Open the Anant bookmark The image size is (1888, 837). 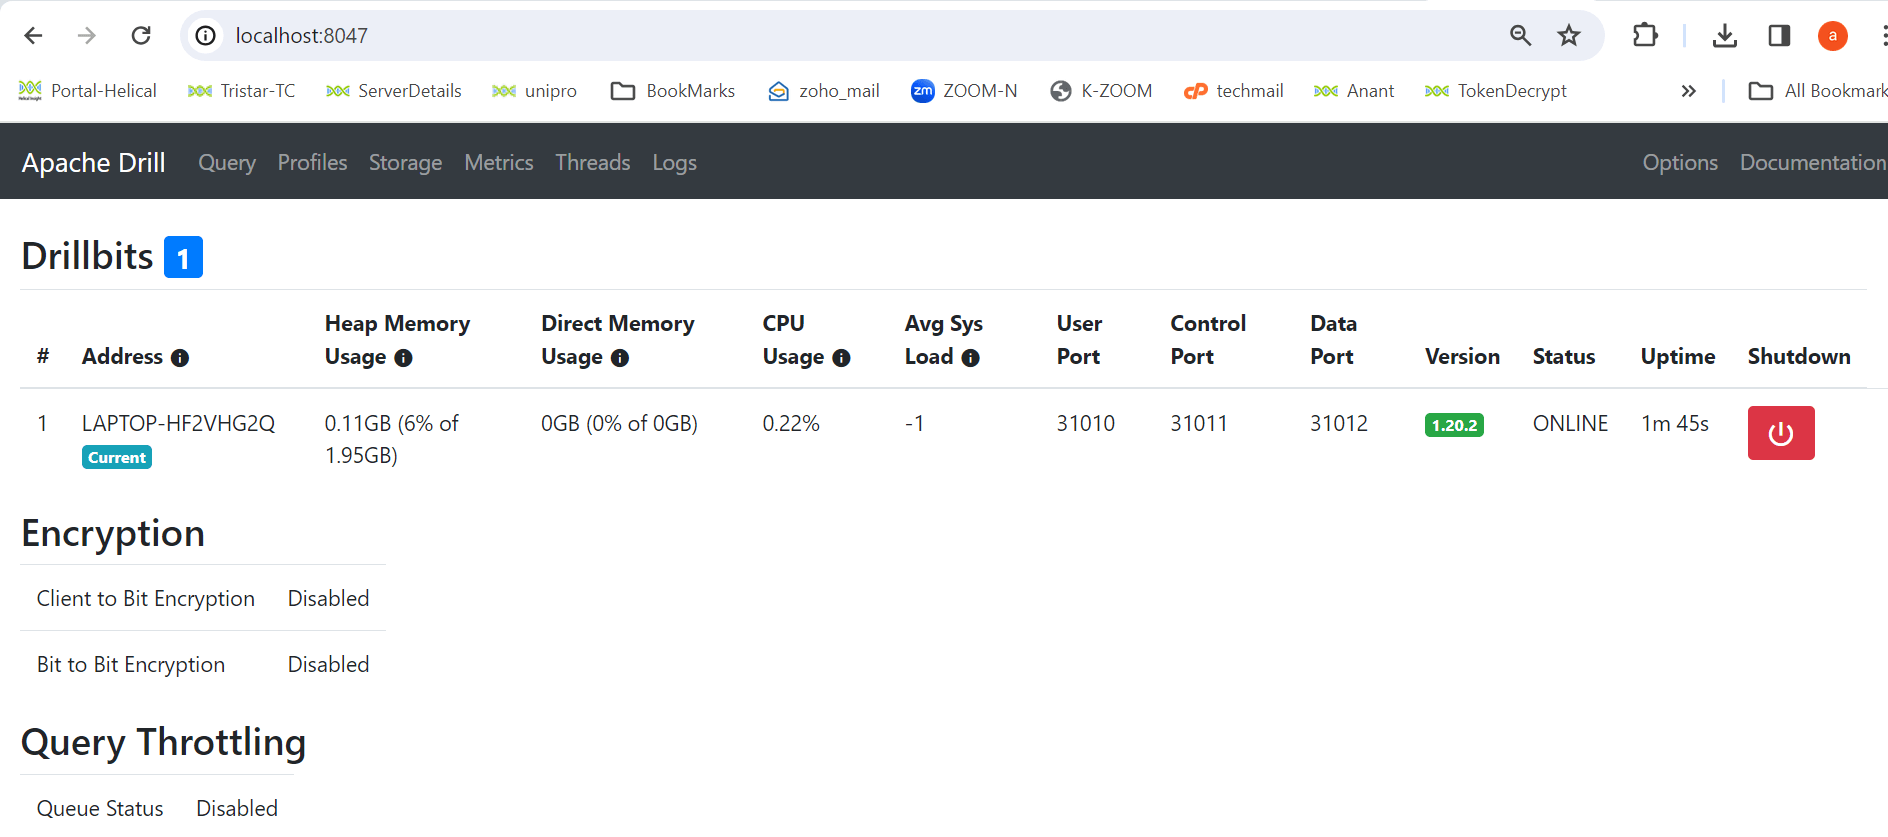click(x=1354, y=91)
